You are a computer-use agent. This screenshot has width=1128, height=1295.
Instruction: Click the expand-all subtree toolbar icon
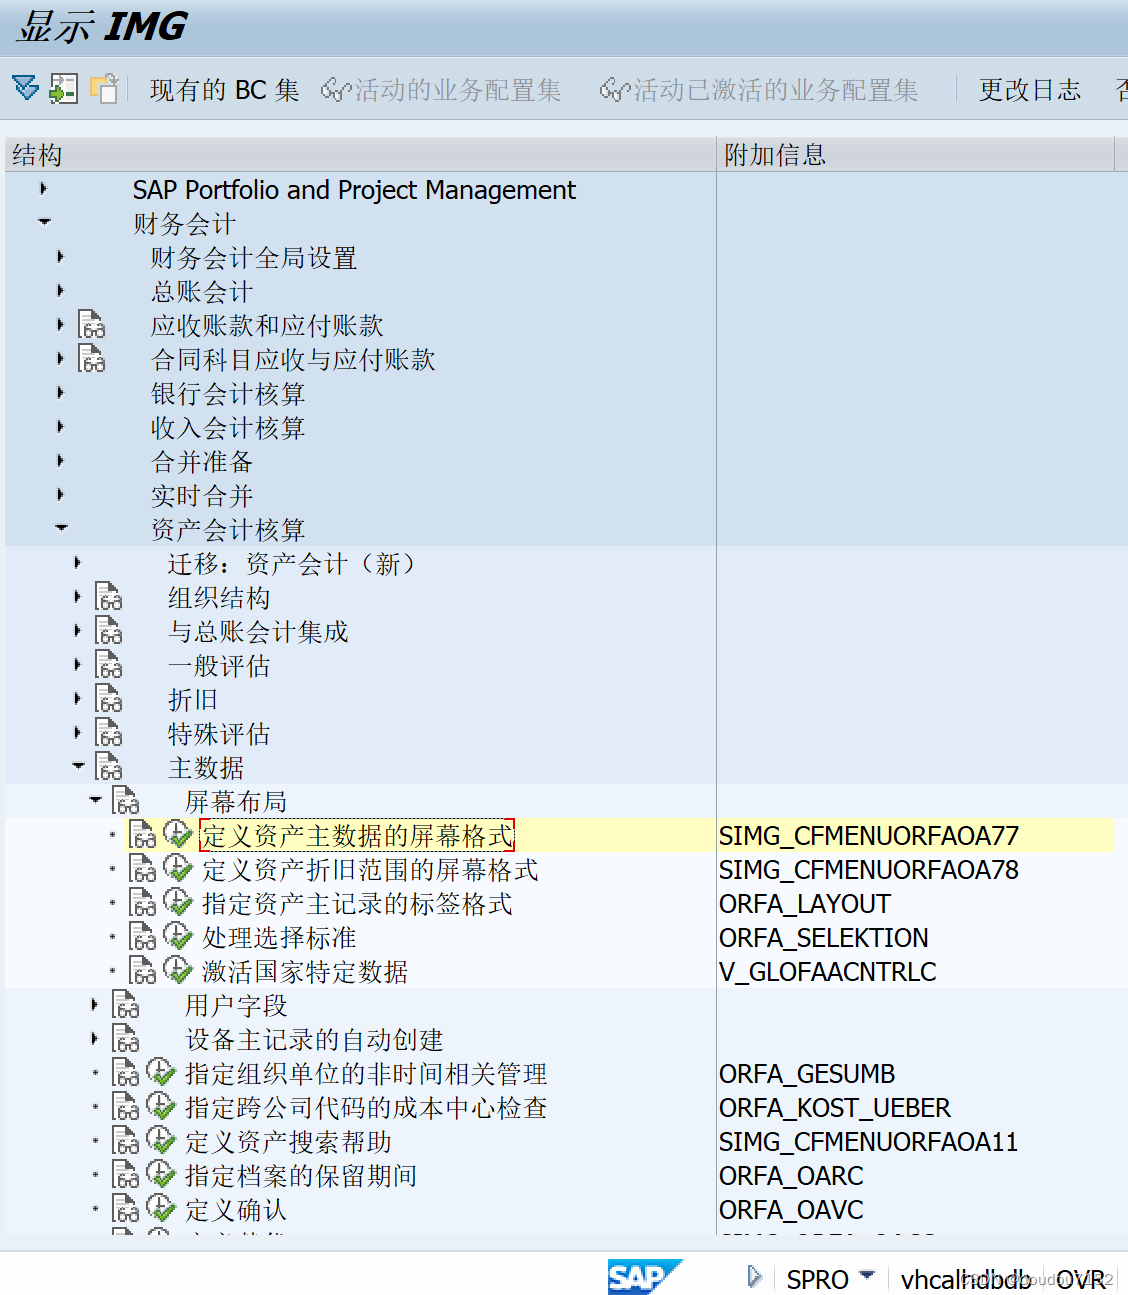coord(26,88)
